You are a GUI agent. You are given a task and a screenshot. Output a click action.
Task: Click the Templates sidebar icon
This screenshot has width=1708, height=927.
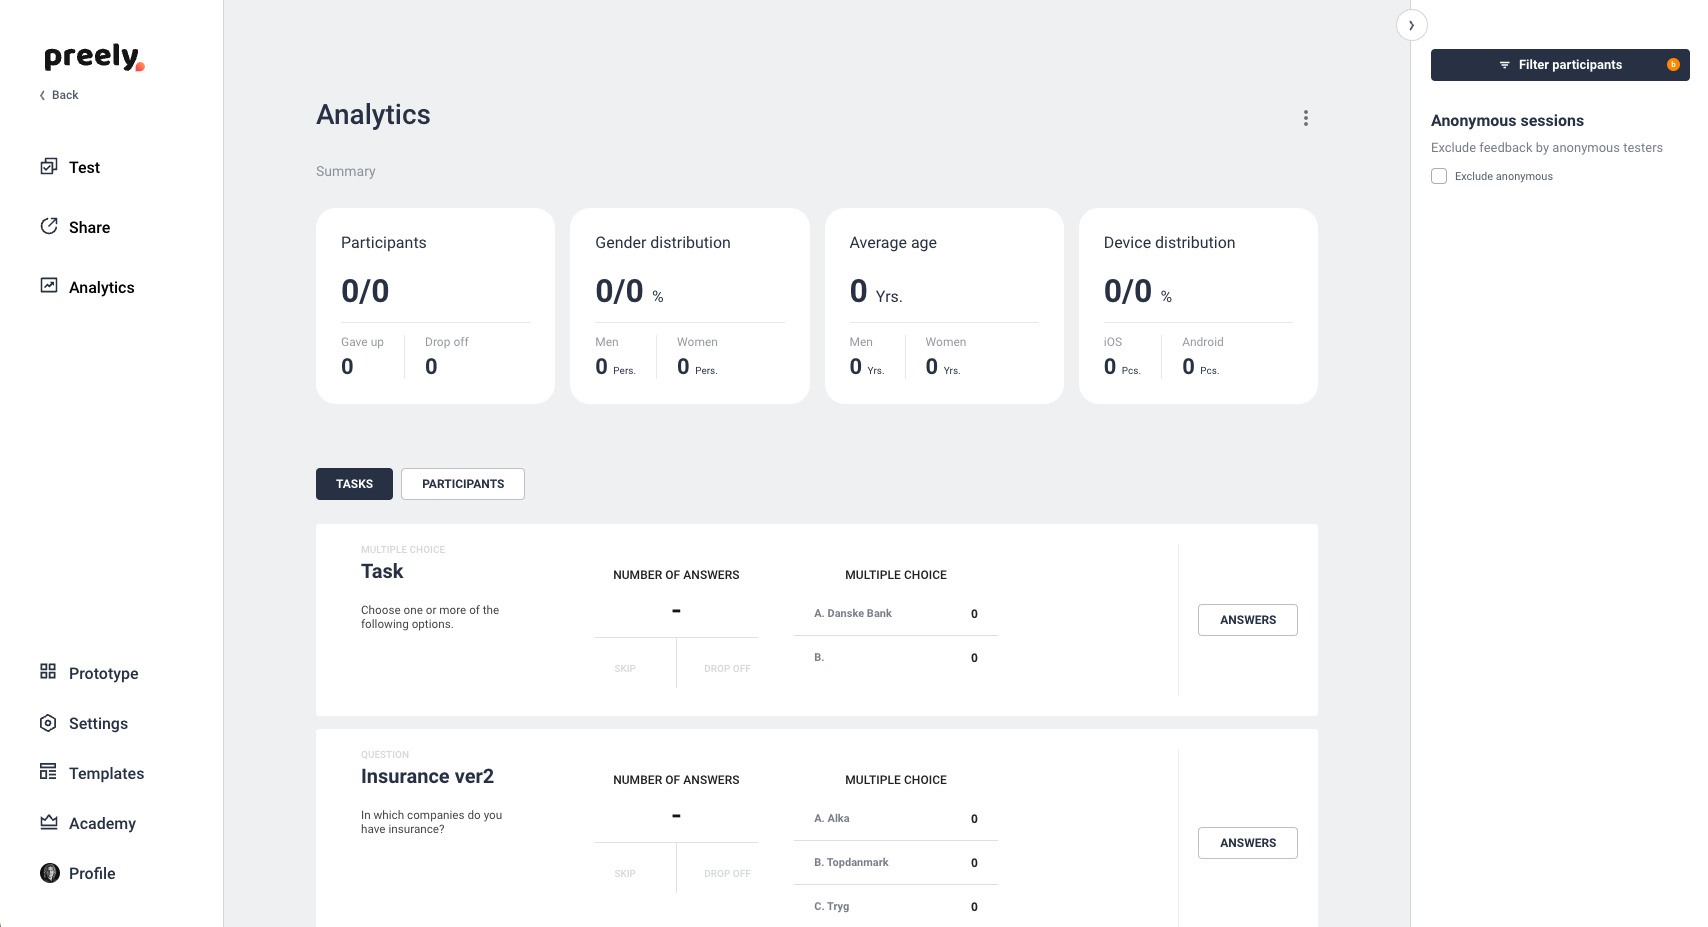[x=48, y=772]
